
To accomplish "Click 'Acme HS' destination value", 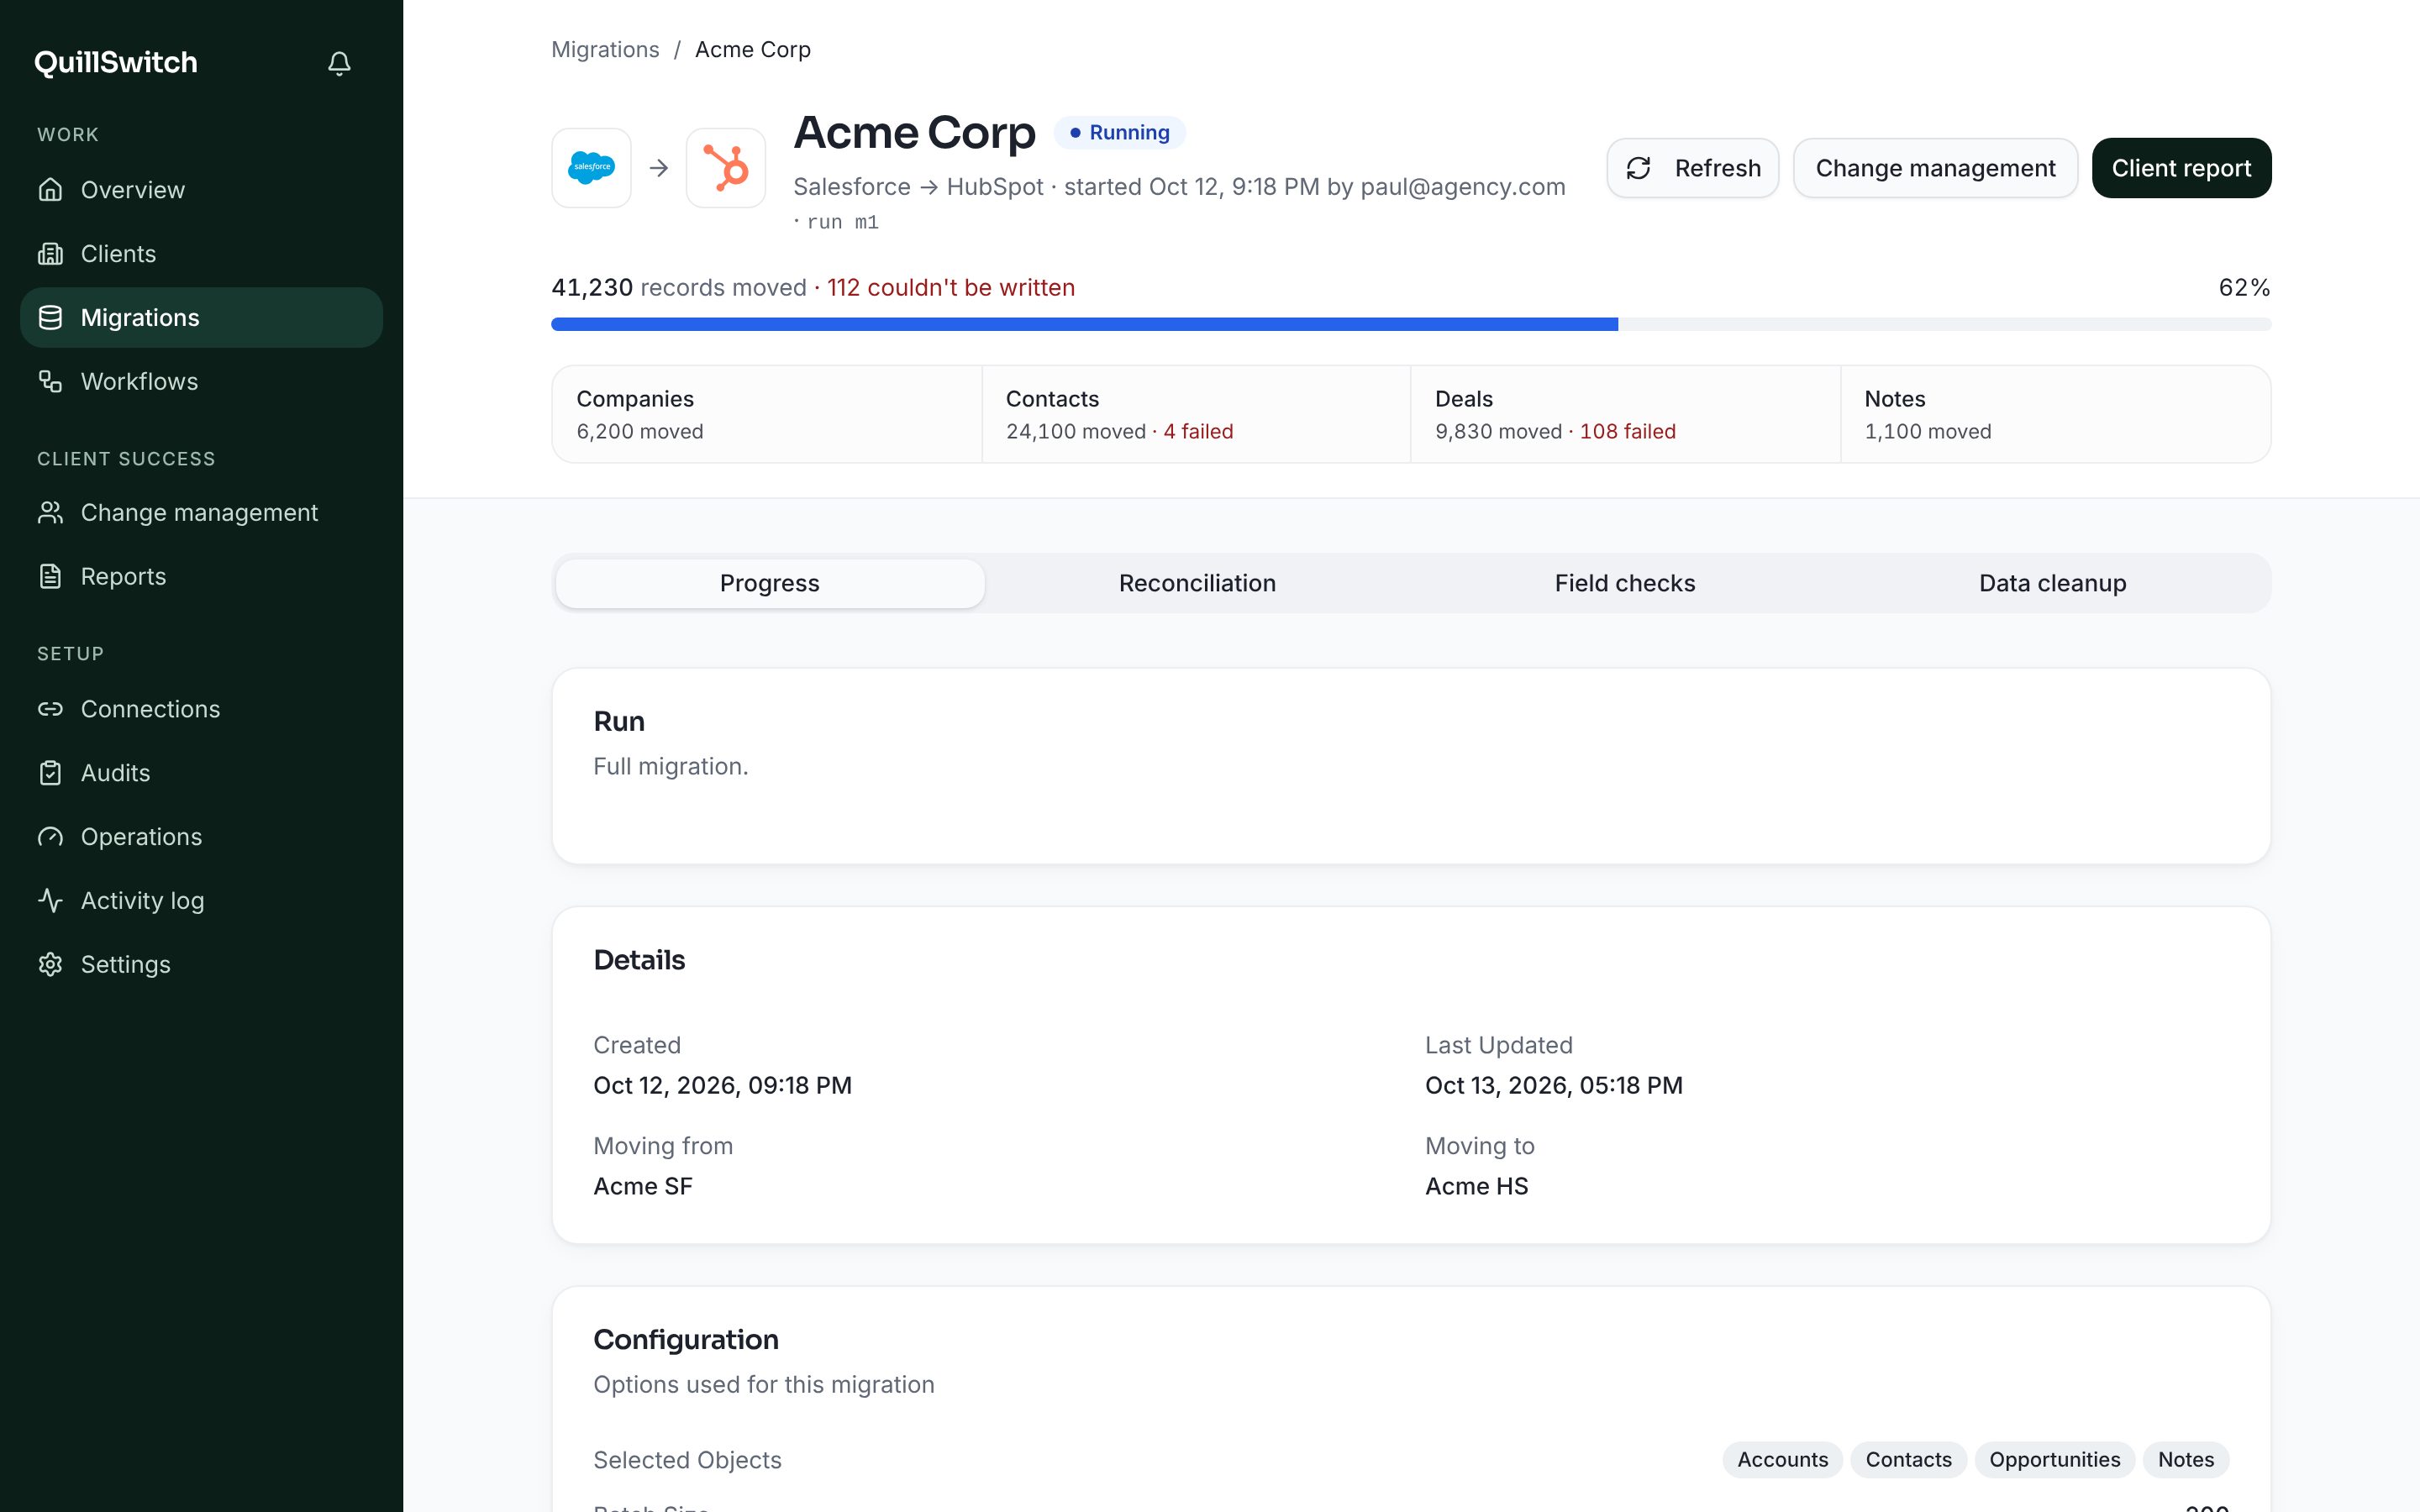I will pyautogui.click(x=1476, y=1187).
